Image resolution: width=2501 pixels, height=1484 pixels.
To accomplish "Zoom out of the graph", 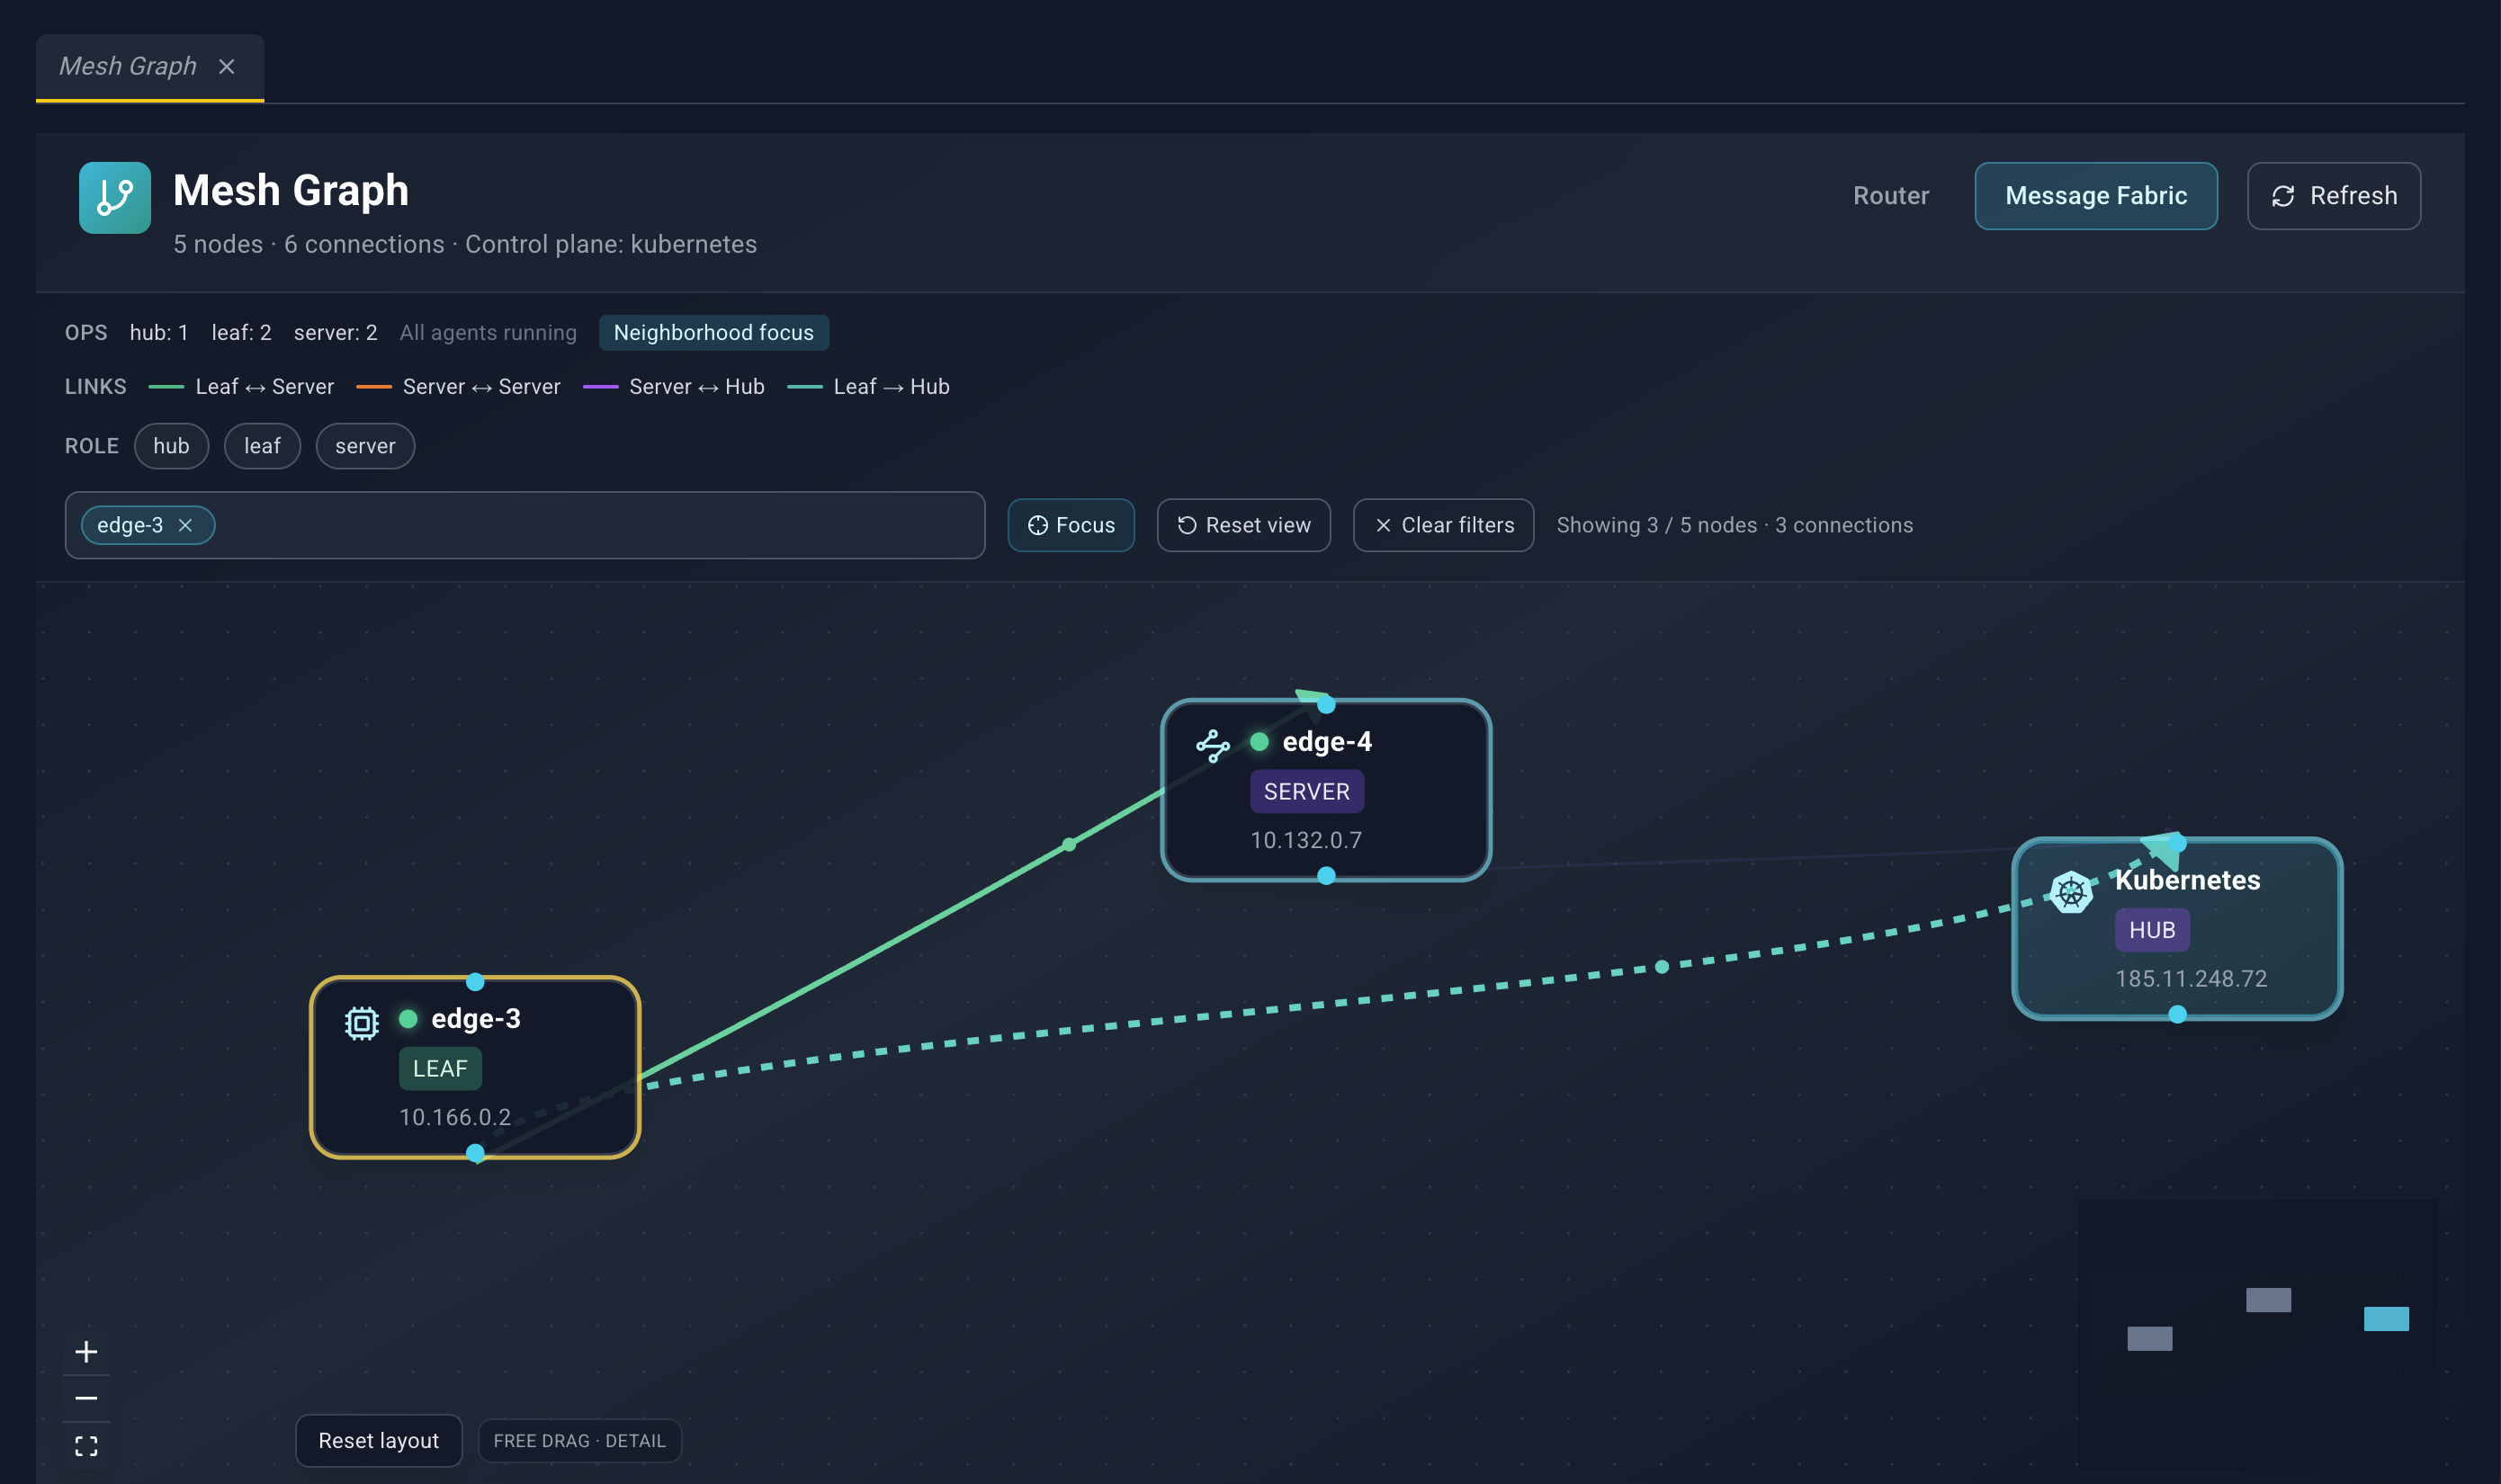I will [x=86, y=1398].
